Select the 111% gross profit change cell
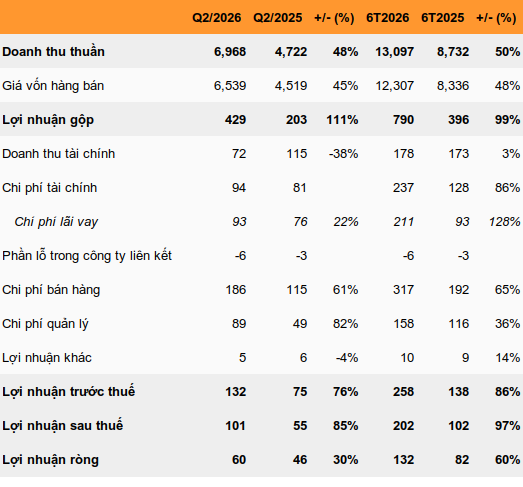Screen dimensions: 523x487 click(342, 120)
